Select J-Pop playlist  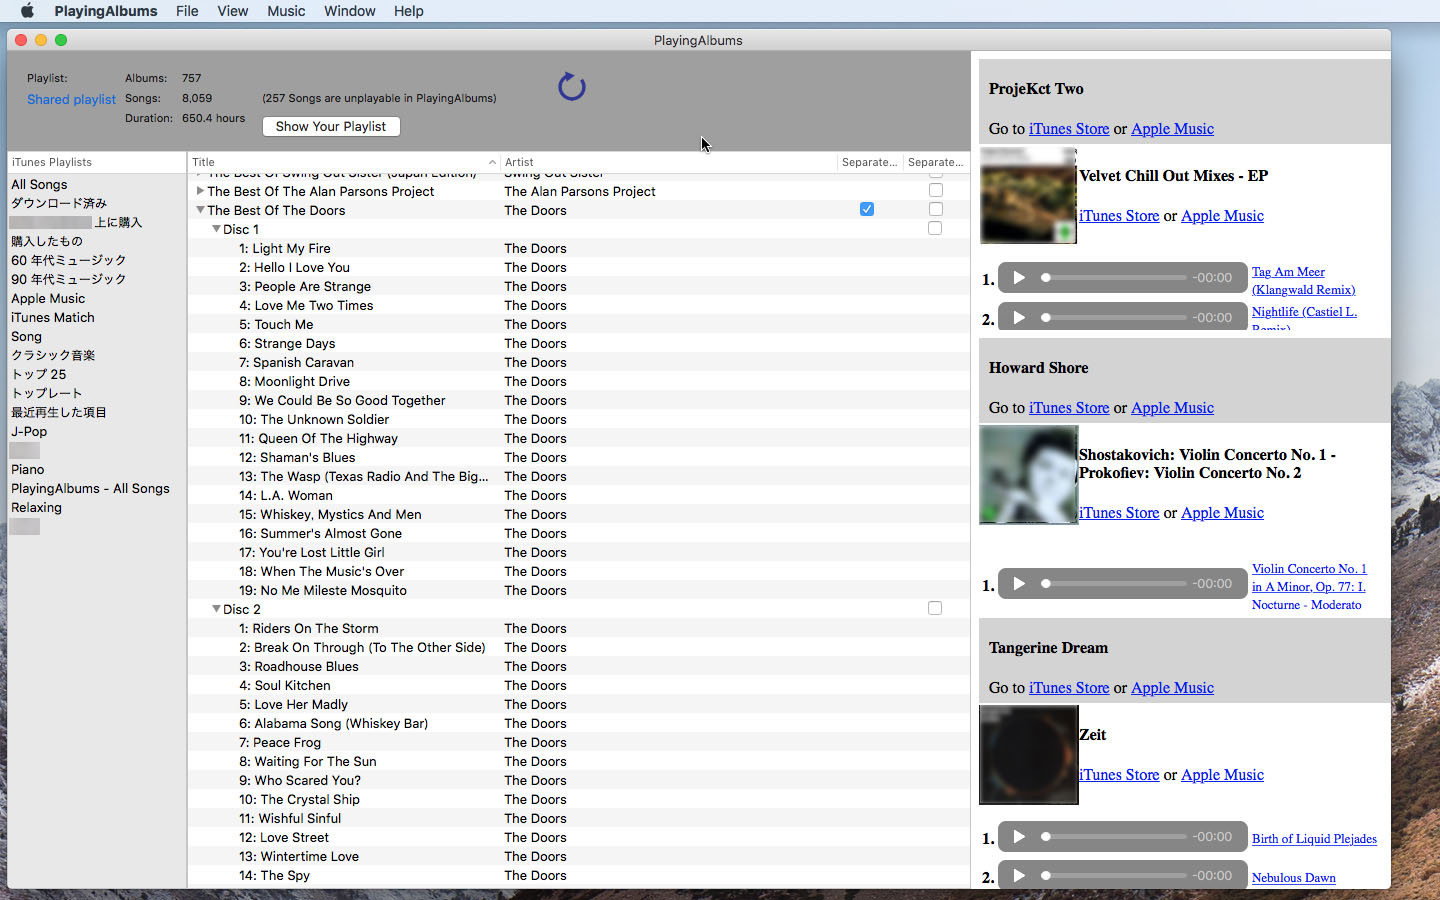click(96, 431)
